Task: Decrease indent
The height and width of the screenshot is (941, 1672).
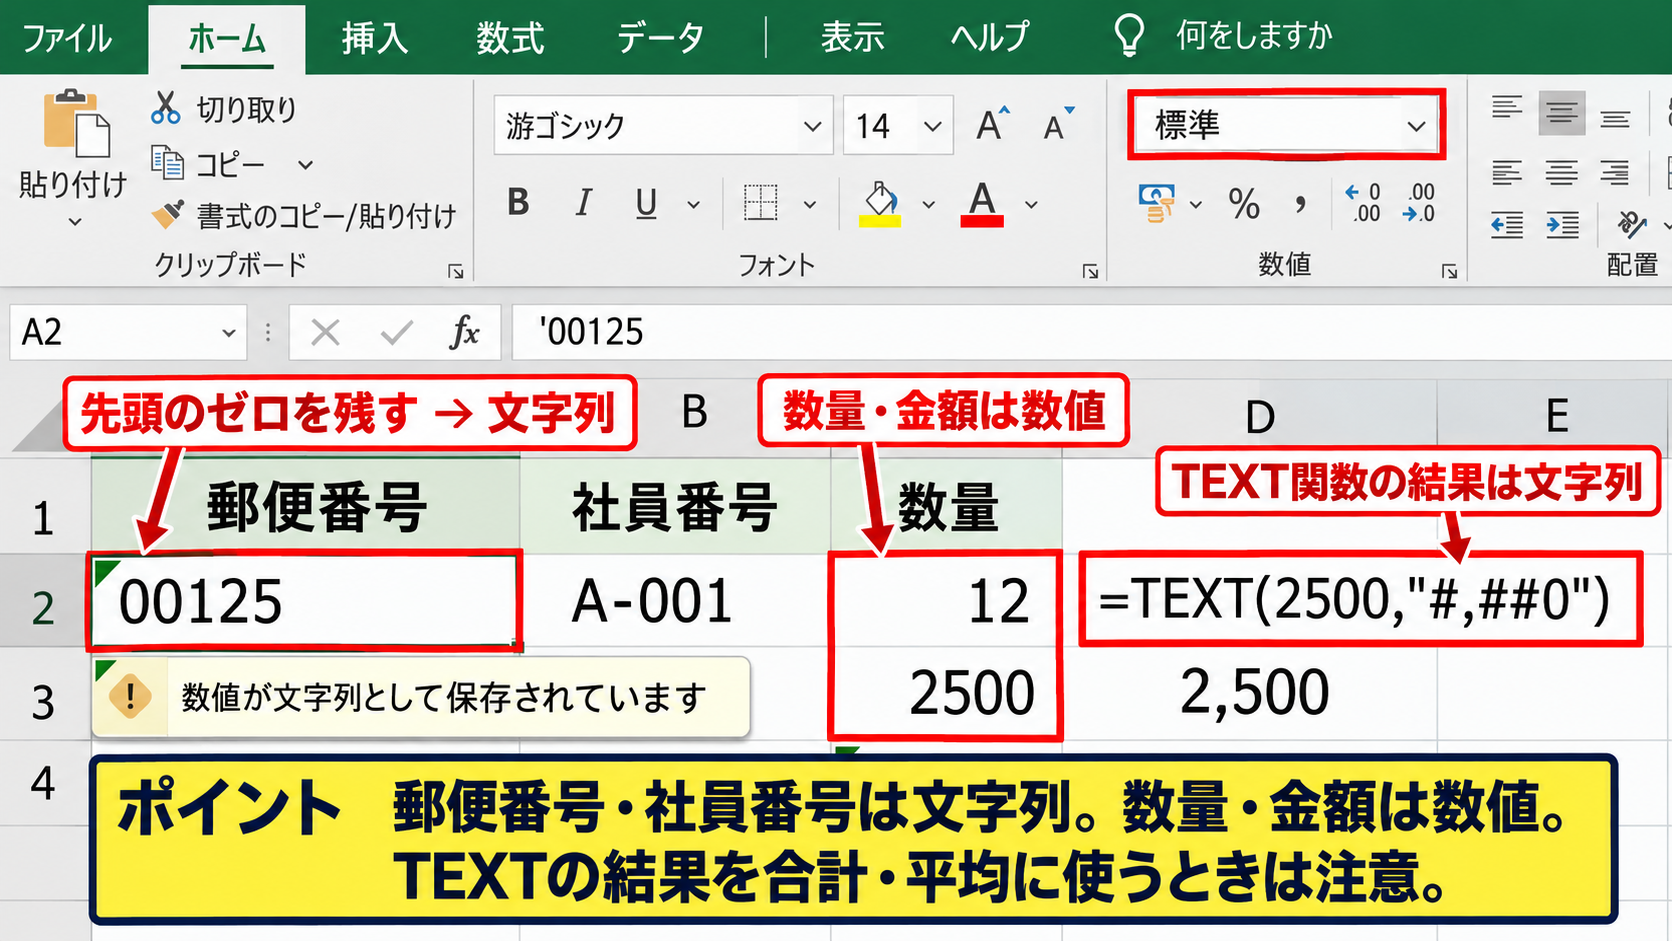Action: (x=1507, y=226)
